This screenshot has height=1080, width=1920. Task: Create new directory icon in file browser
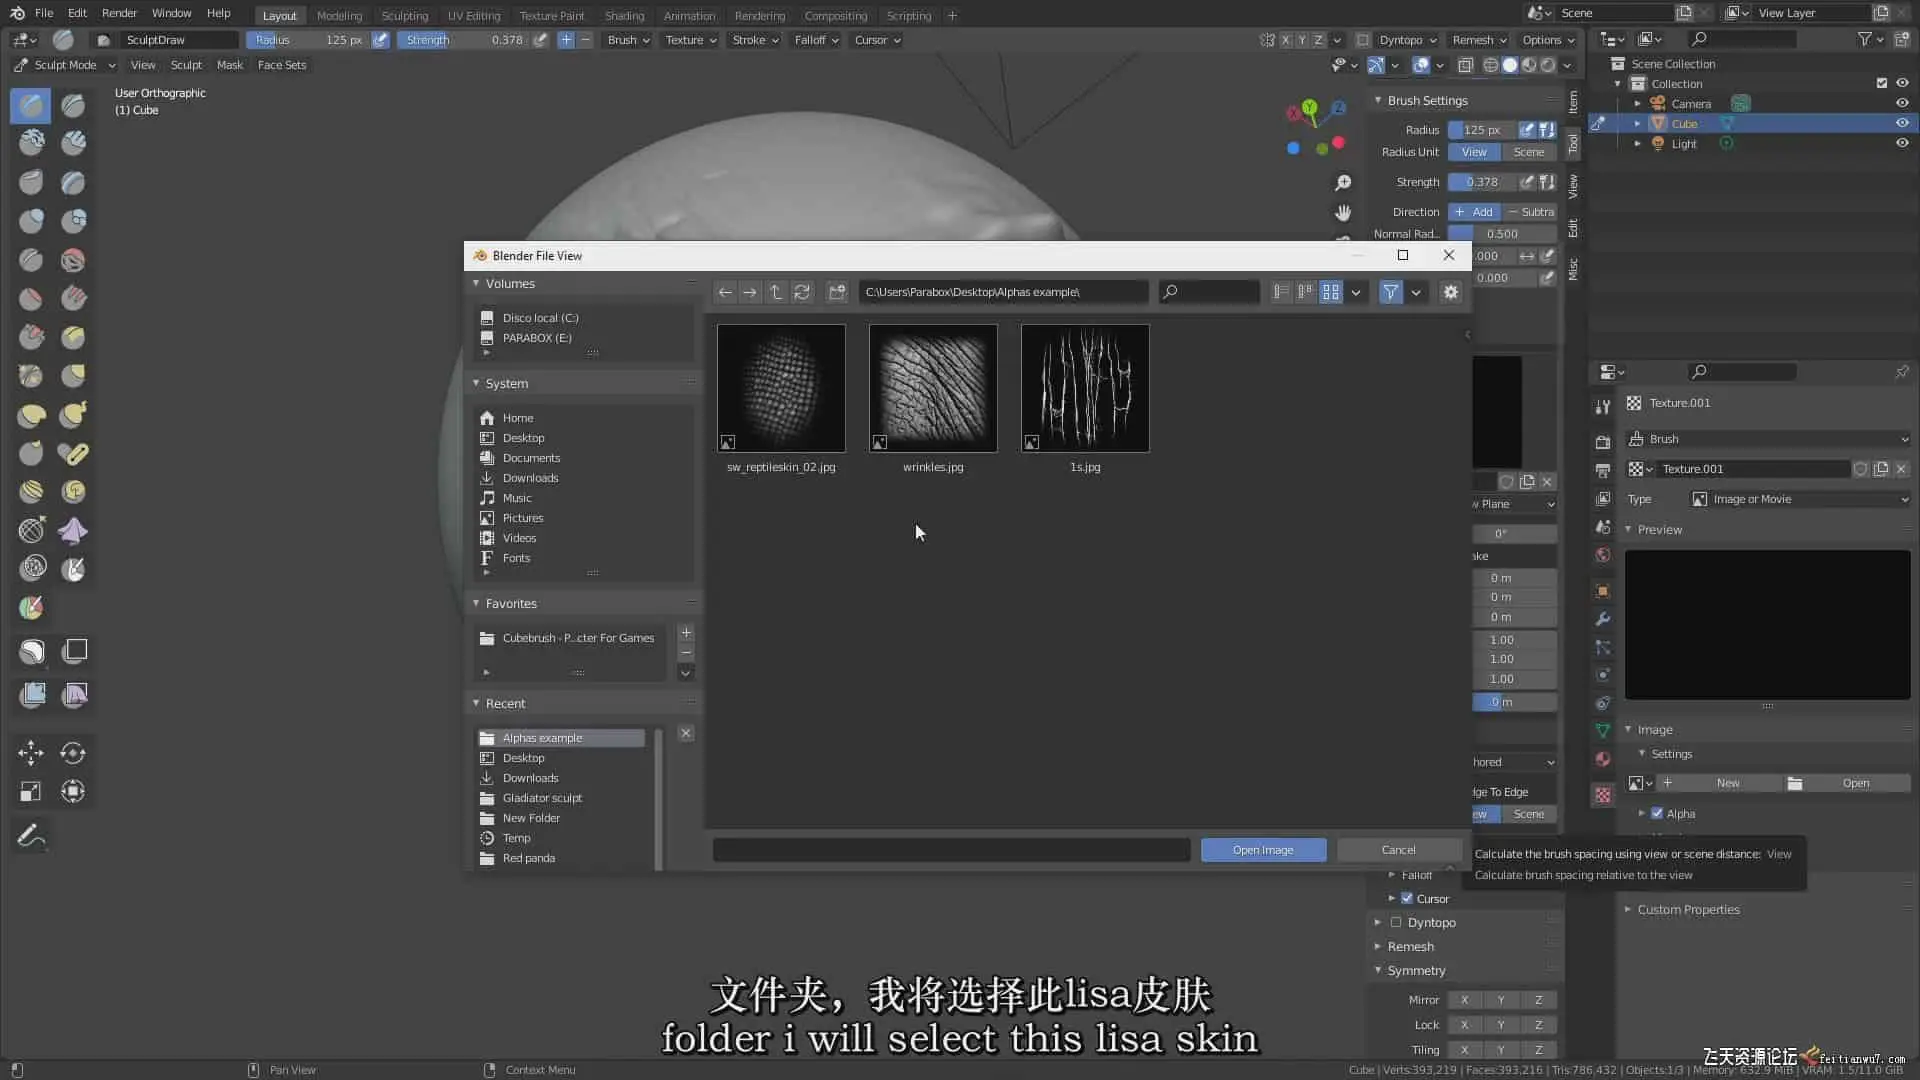[x=837, y=292]
